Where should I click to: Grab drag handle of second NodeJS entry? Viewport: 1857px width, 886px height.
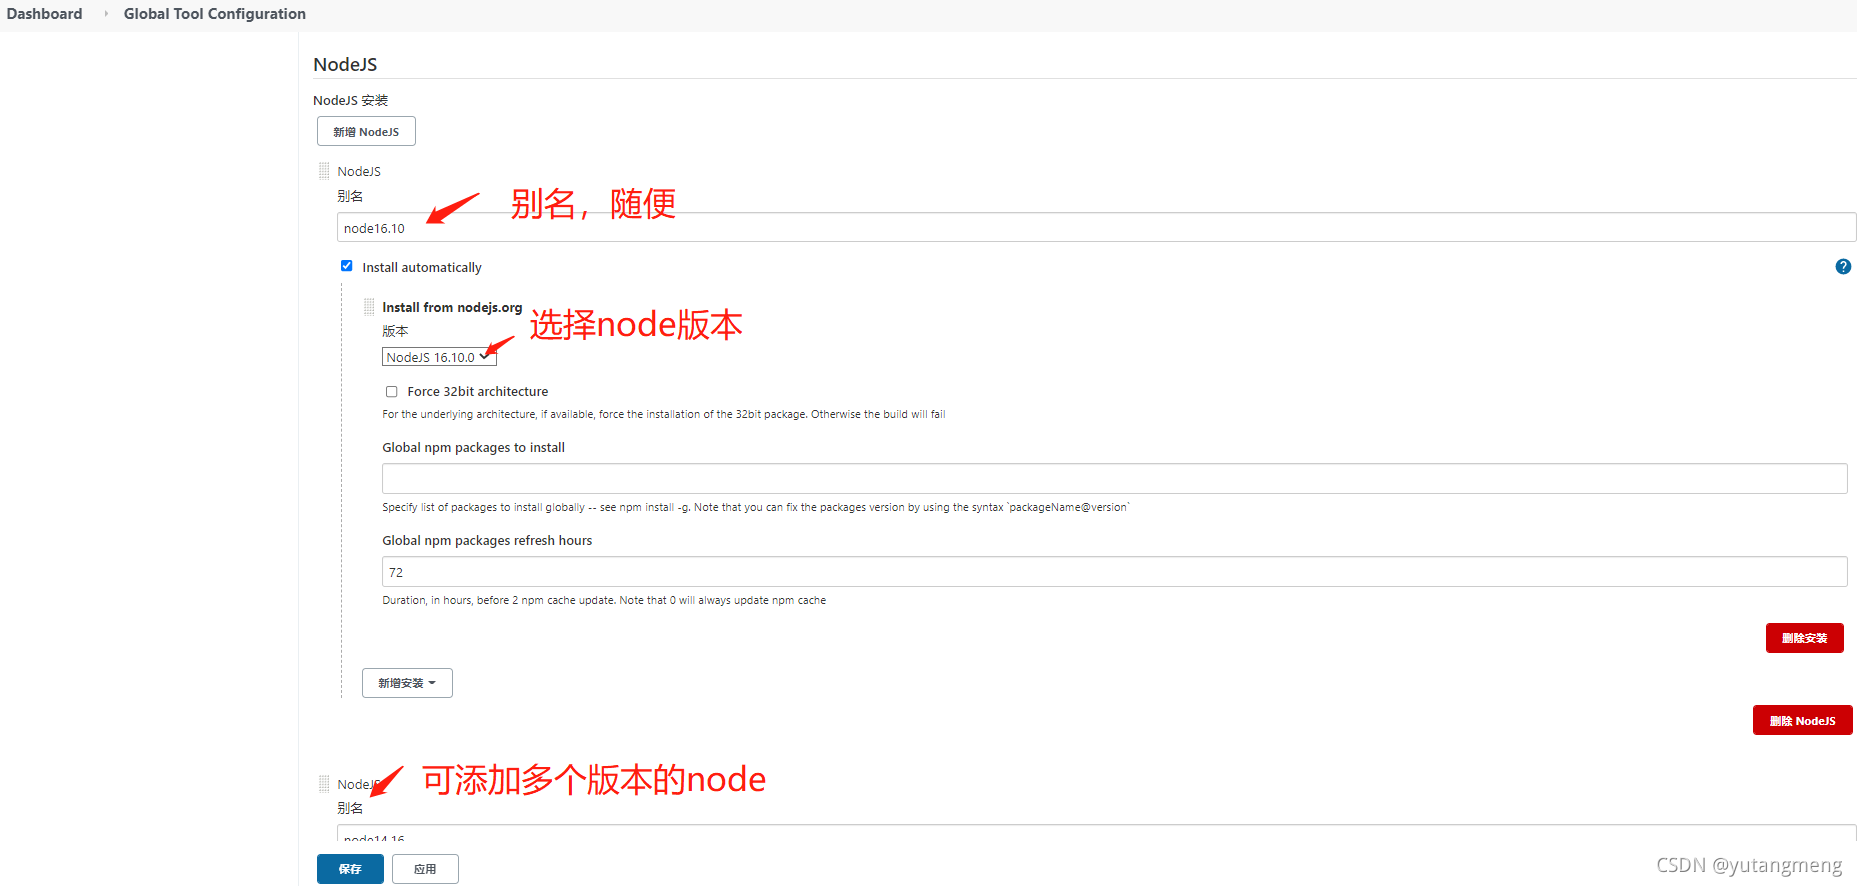(324, 784)
